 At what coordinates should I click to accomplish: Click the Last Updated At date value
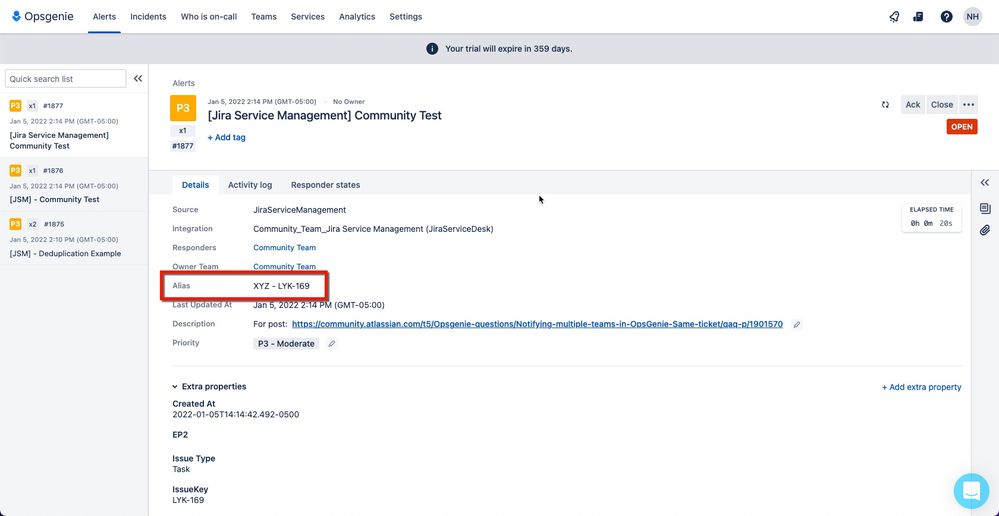(319, 305)
